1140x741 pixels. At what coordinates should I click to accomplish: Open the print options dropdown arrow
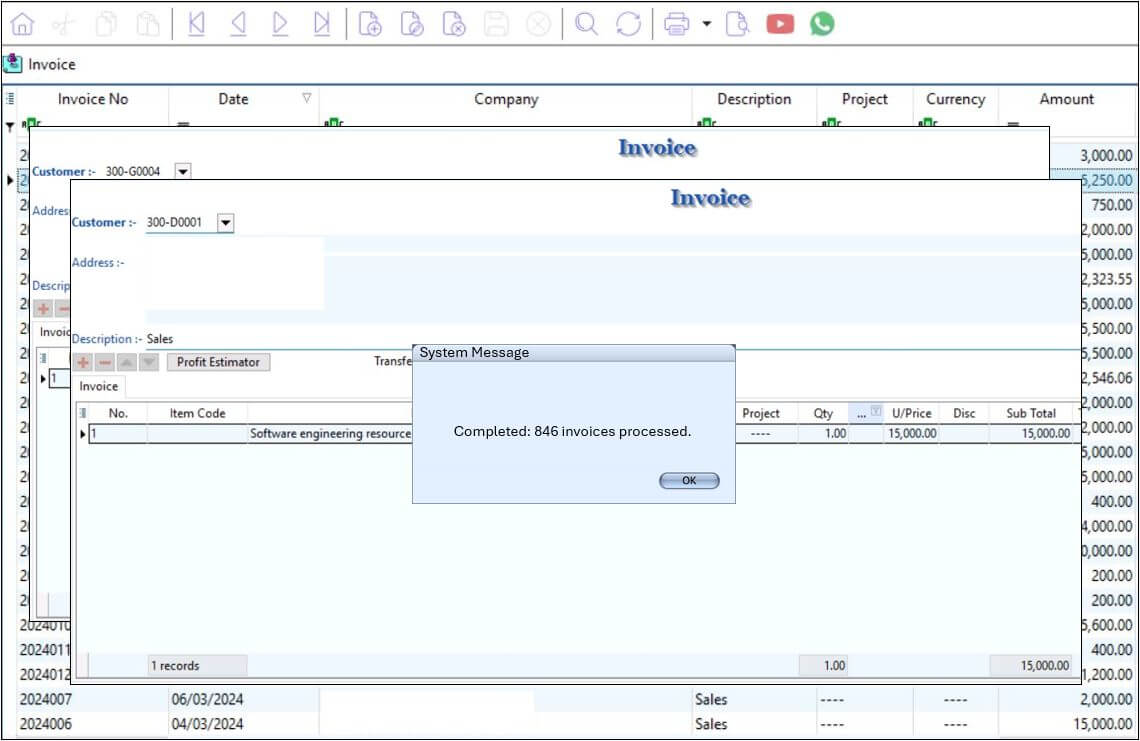click(707, 24)
